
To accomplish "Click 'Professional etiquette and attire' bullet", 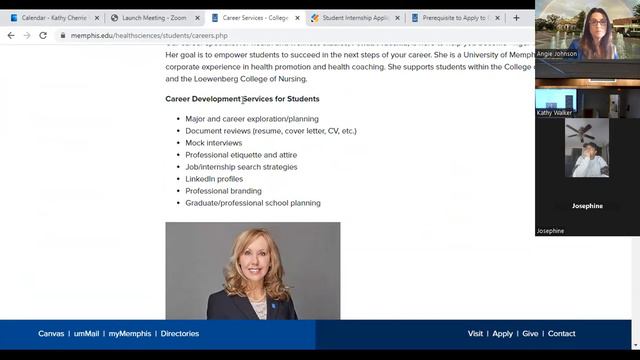I will pos(241,155).
